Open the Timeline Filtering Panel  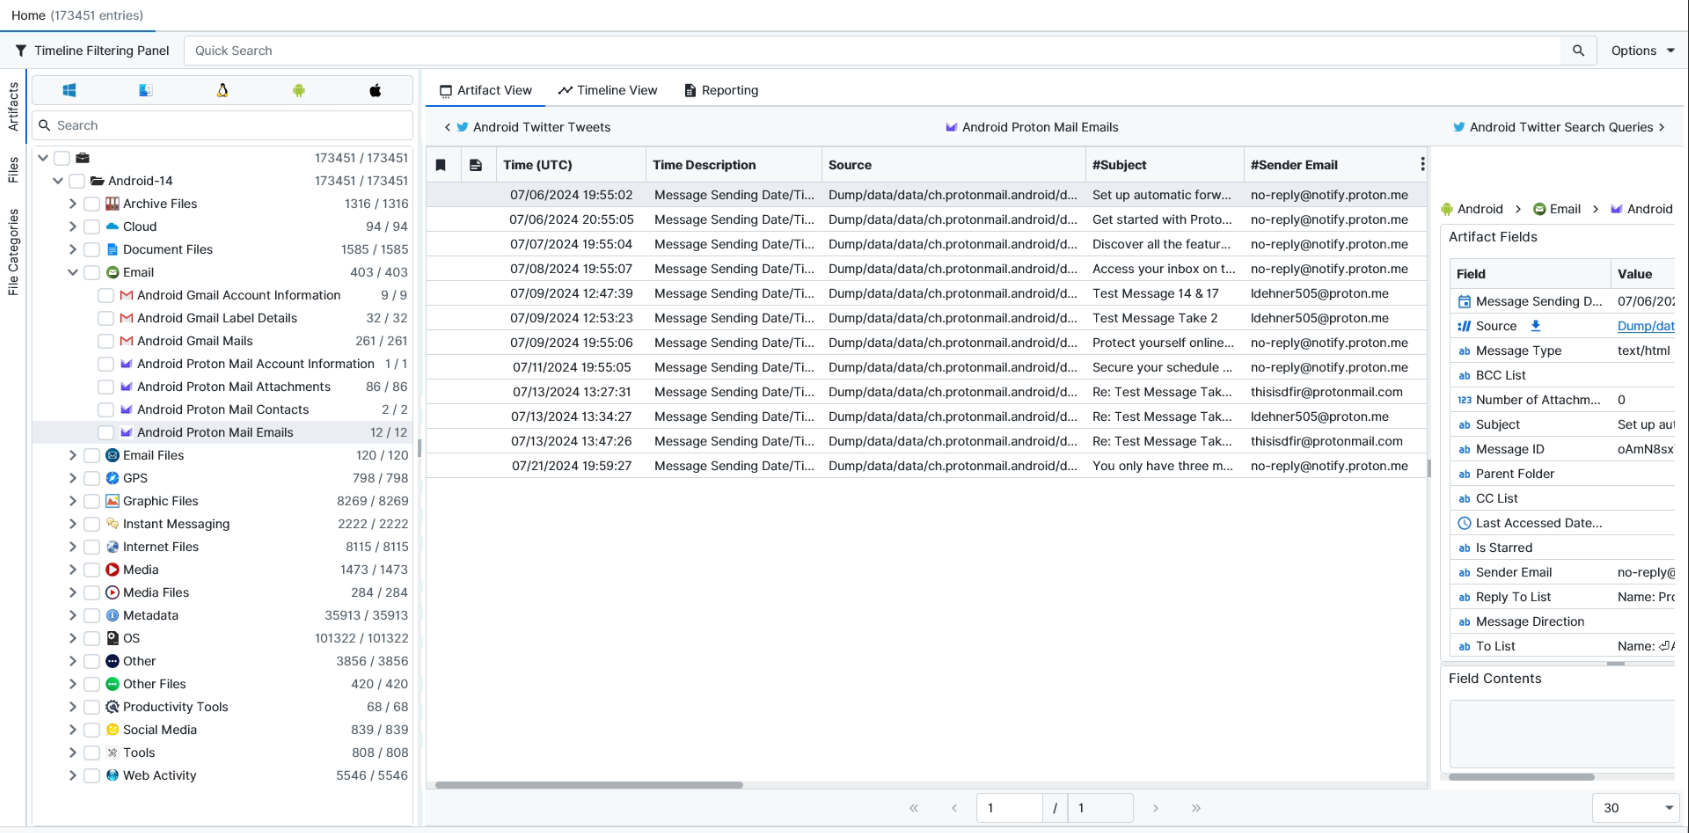coord(92,50)
